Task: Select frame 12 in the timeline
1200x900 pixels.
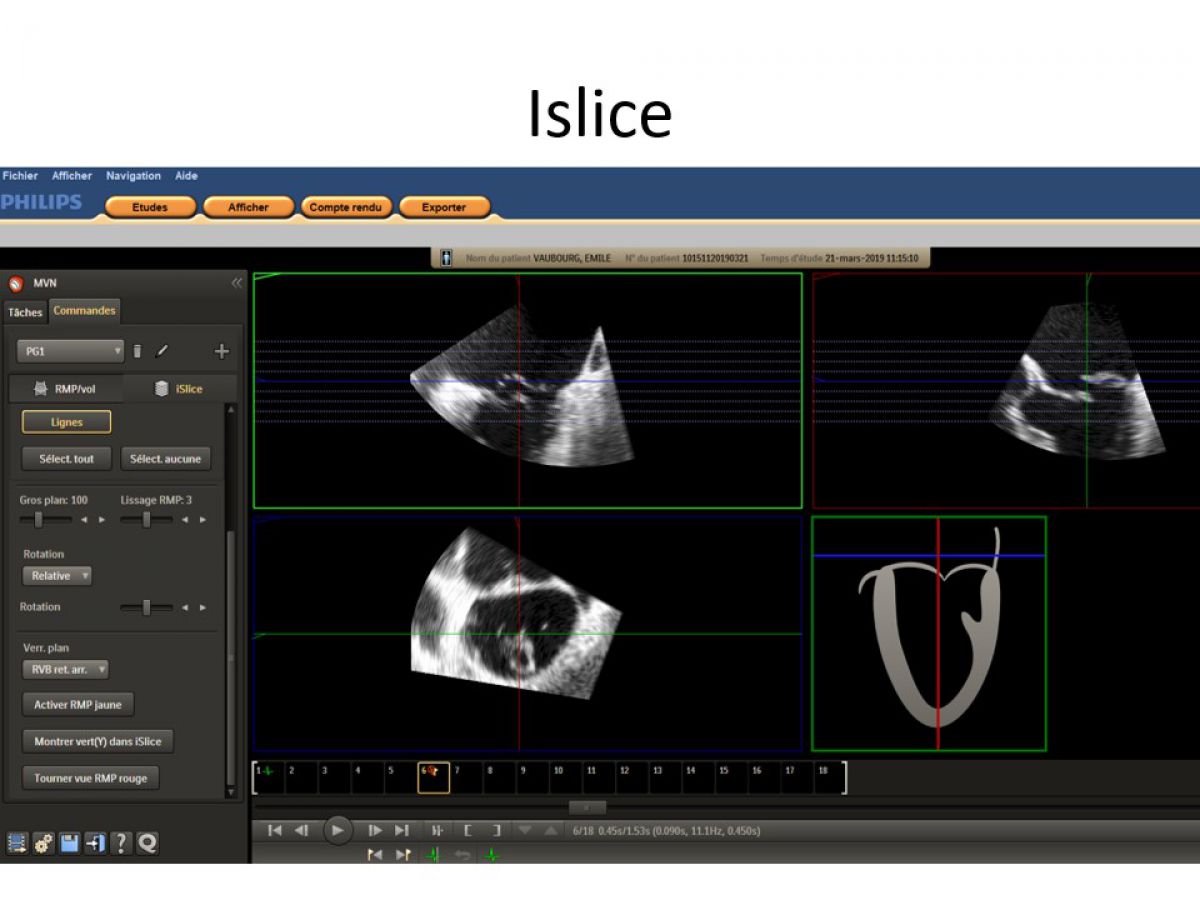Action: click(633, 777)
